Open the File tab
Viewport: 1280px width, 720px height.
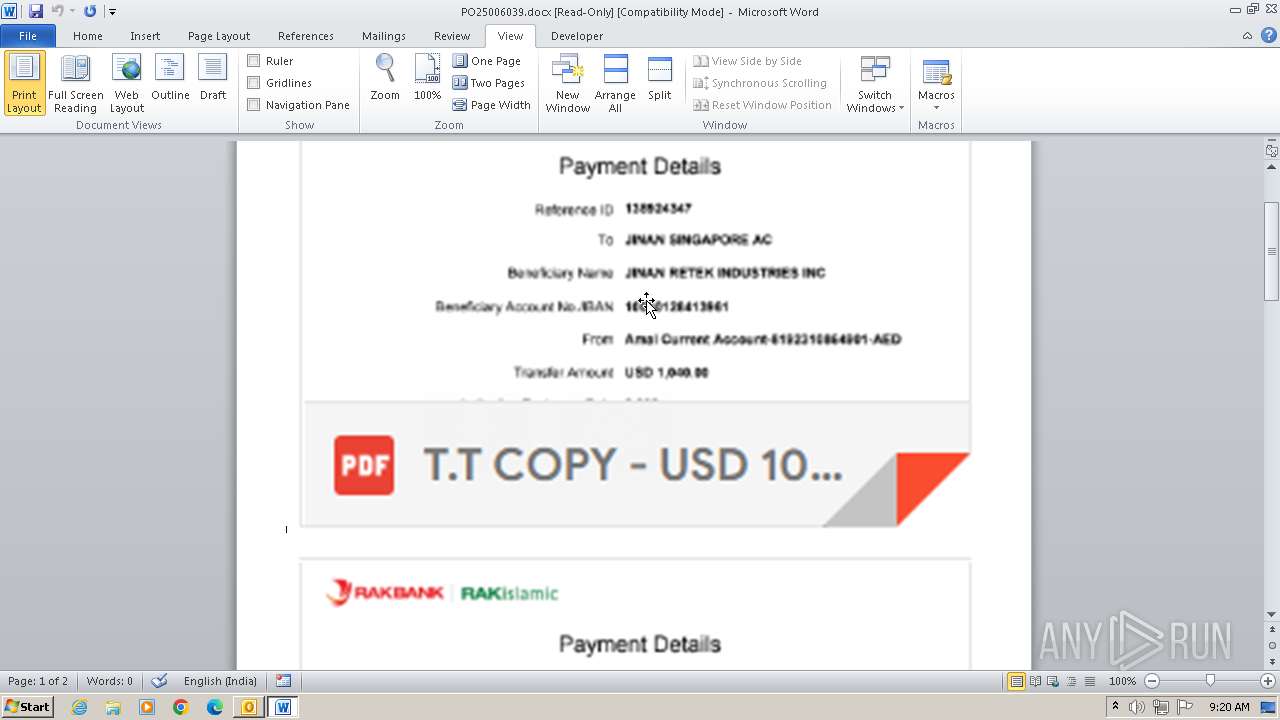point(28,36)
